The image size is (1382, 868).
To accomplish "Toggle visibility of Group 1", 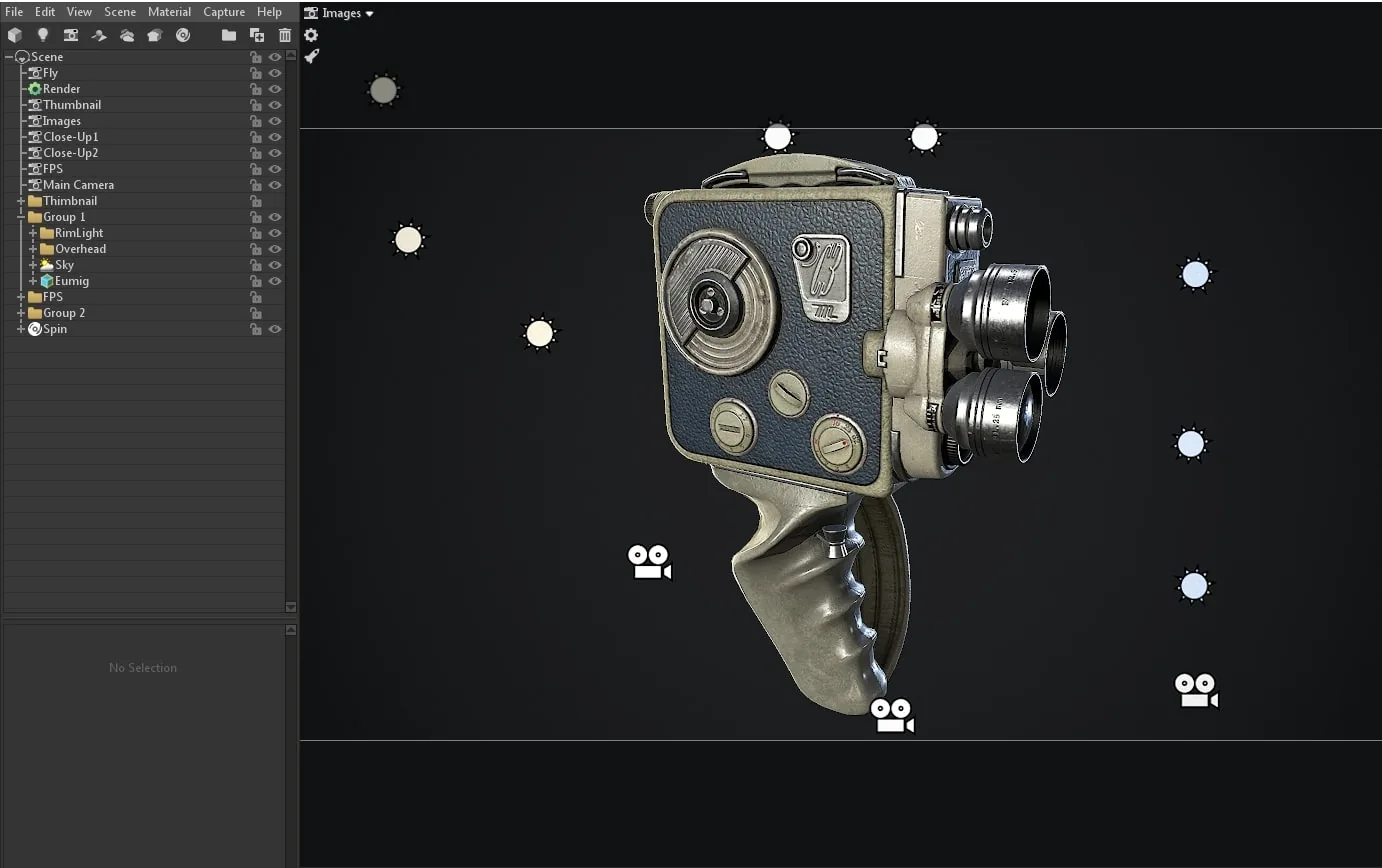I will pyautogui.click(x=275, y=217).
